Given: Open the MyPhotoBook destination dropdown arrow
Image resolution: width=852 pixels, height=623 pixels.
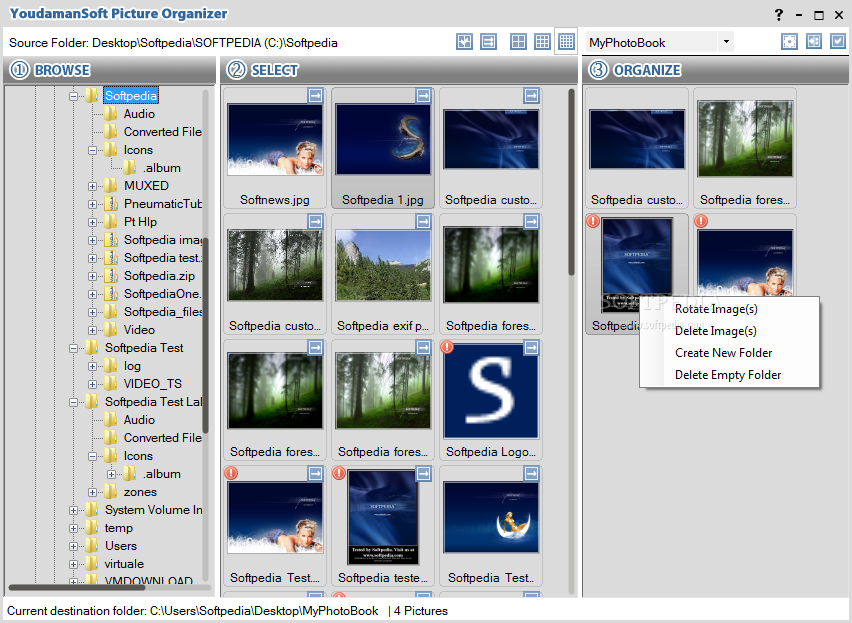Looking at the screenshot, I should pos(726,42).
